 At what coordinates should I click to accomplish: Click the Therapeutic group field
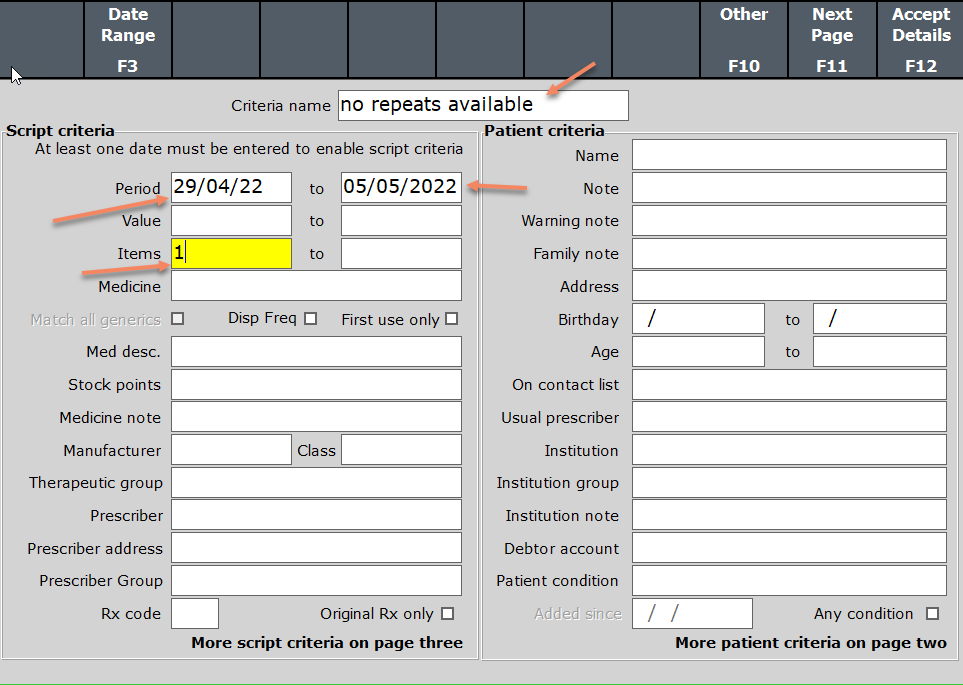tap(316, 483)
